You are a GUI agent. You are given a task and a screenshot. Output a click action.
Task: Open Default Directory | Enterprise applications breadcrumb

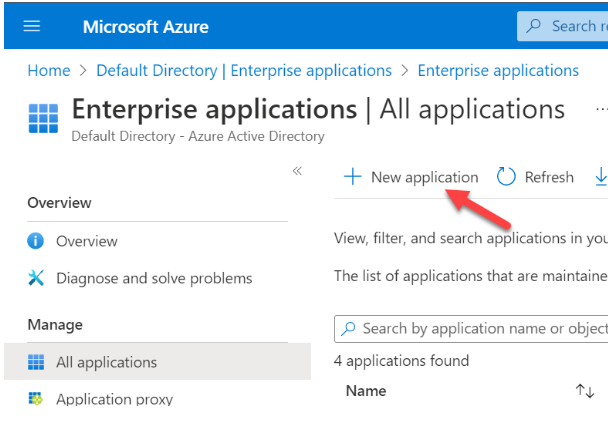coord(244,71)
